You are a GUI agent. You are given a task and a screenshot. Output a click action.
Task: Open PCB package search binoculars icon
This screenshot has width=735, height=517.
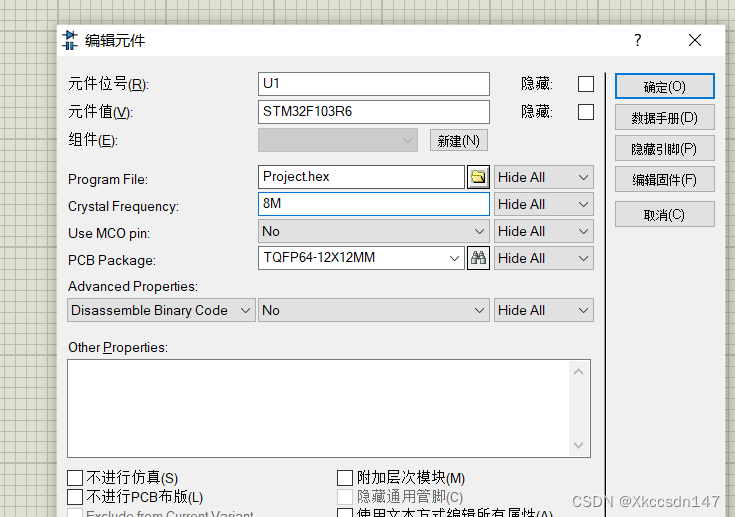(478, 258)
